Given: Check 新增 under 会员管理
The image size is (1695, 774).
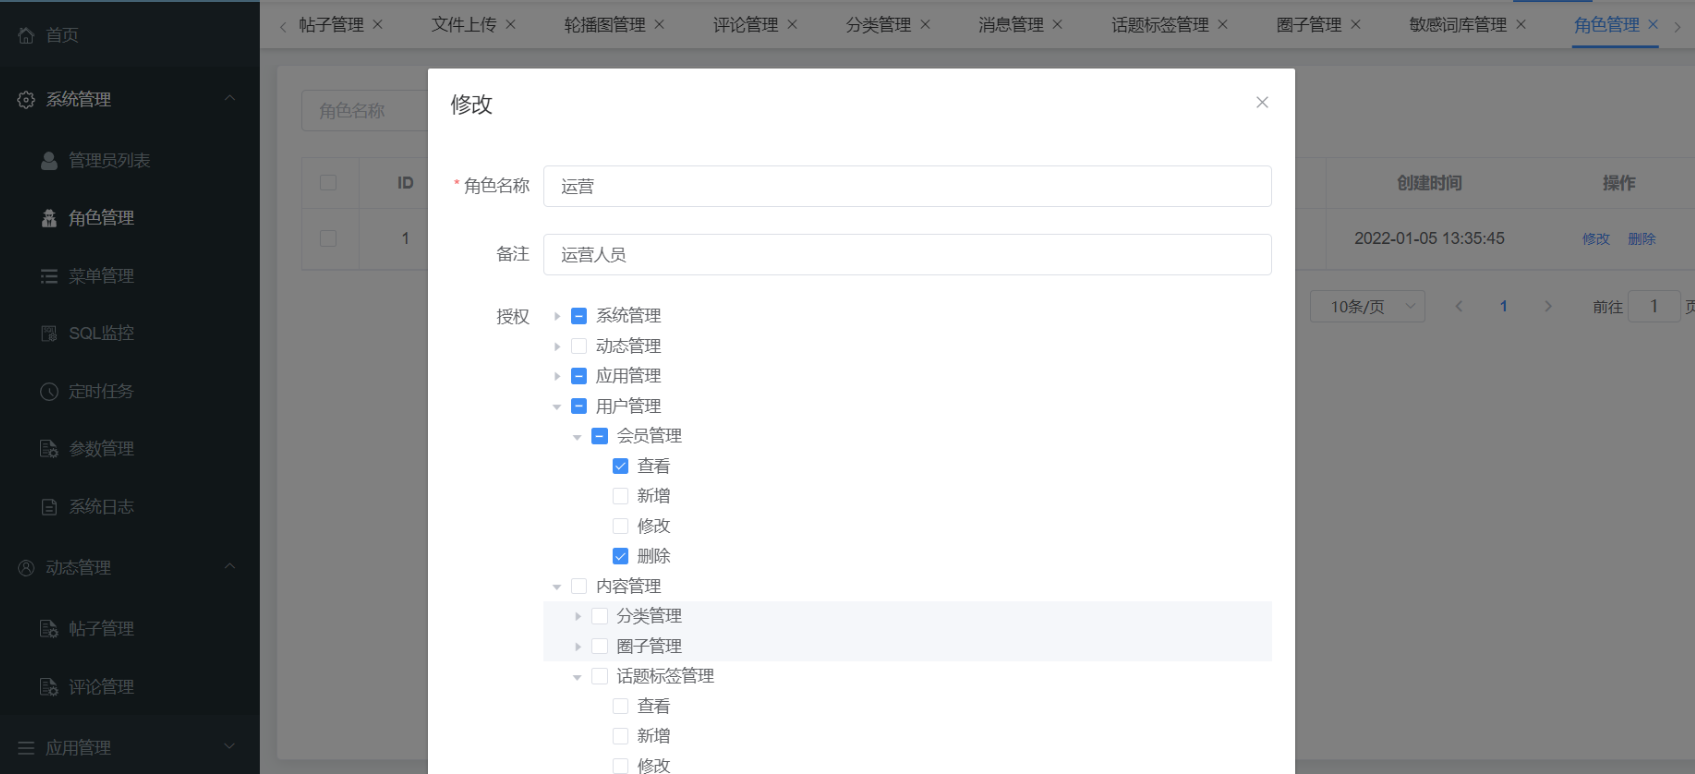Looking at the screenshot, I should click(620, 496).
